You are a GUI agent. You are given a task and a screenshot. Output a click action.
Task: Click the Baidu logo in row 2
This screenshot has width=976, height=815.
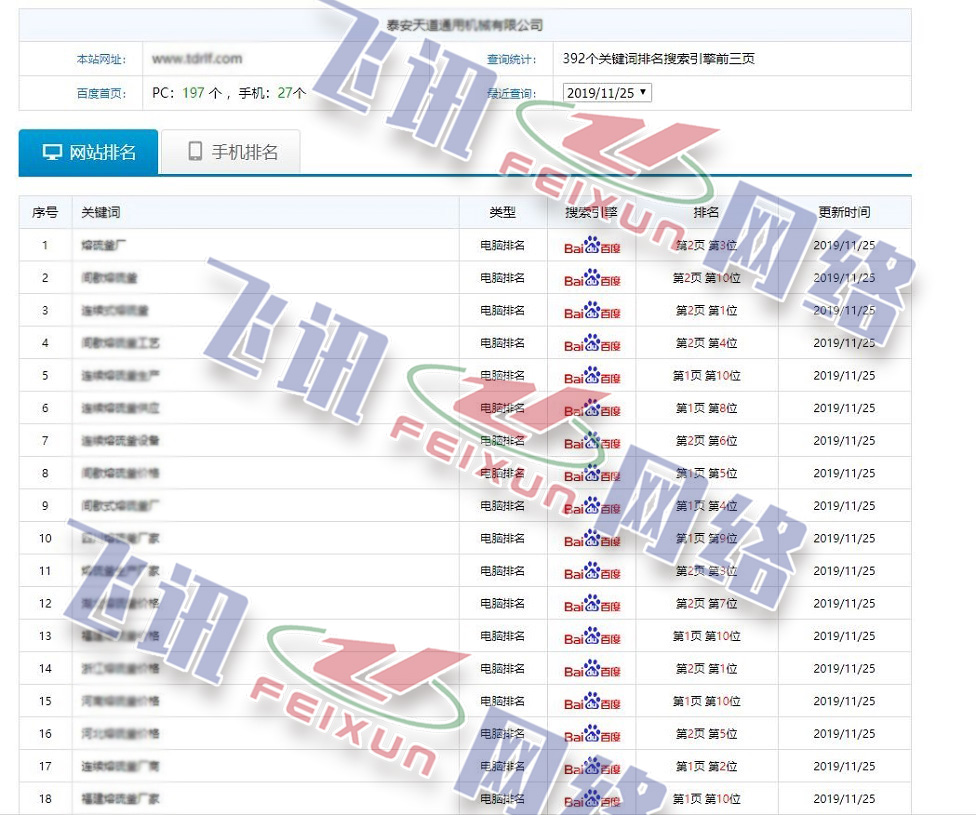click(x=592, y=278)
